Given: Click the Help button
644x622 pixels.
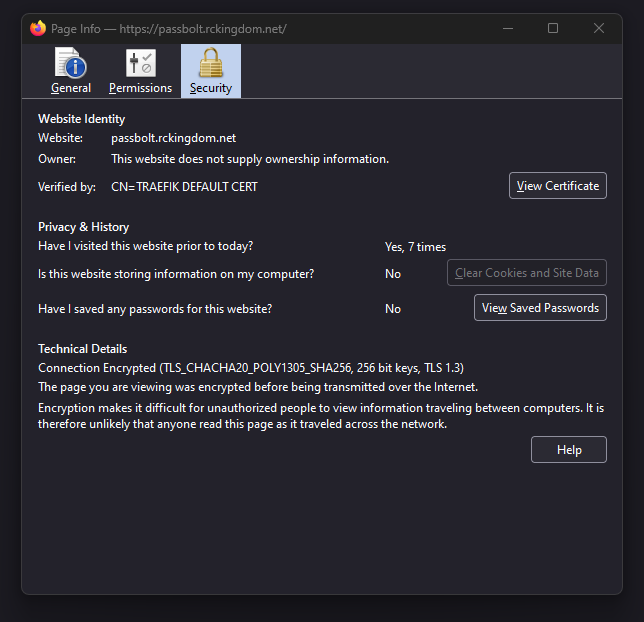Looking at the screenshot, I should (x=569, y=449).
